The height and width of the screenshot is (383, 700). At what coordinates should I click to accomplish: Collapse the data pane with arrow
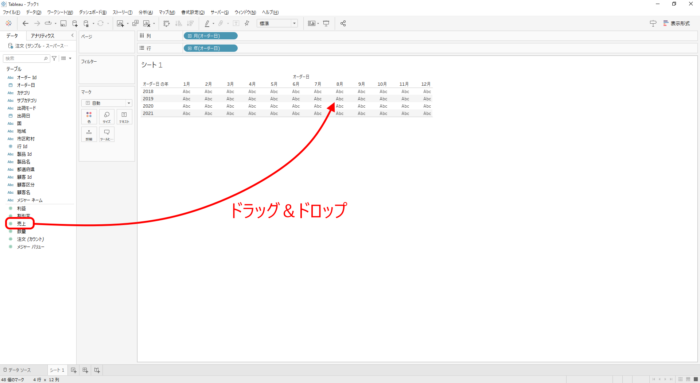[72, 36]
